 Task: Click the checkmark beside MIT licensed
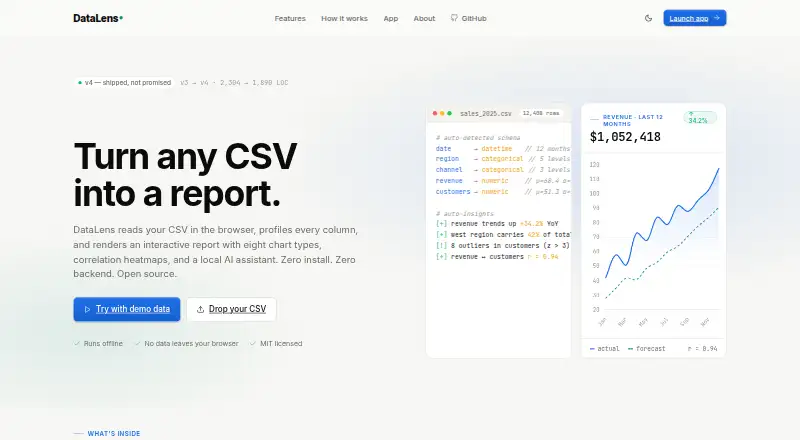[x=253, y=344]
